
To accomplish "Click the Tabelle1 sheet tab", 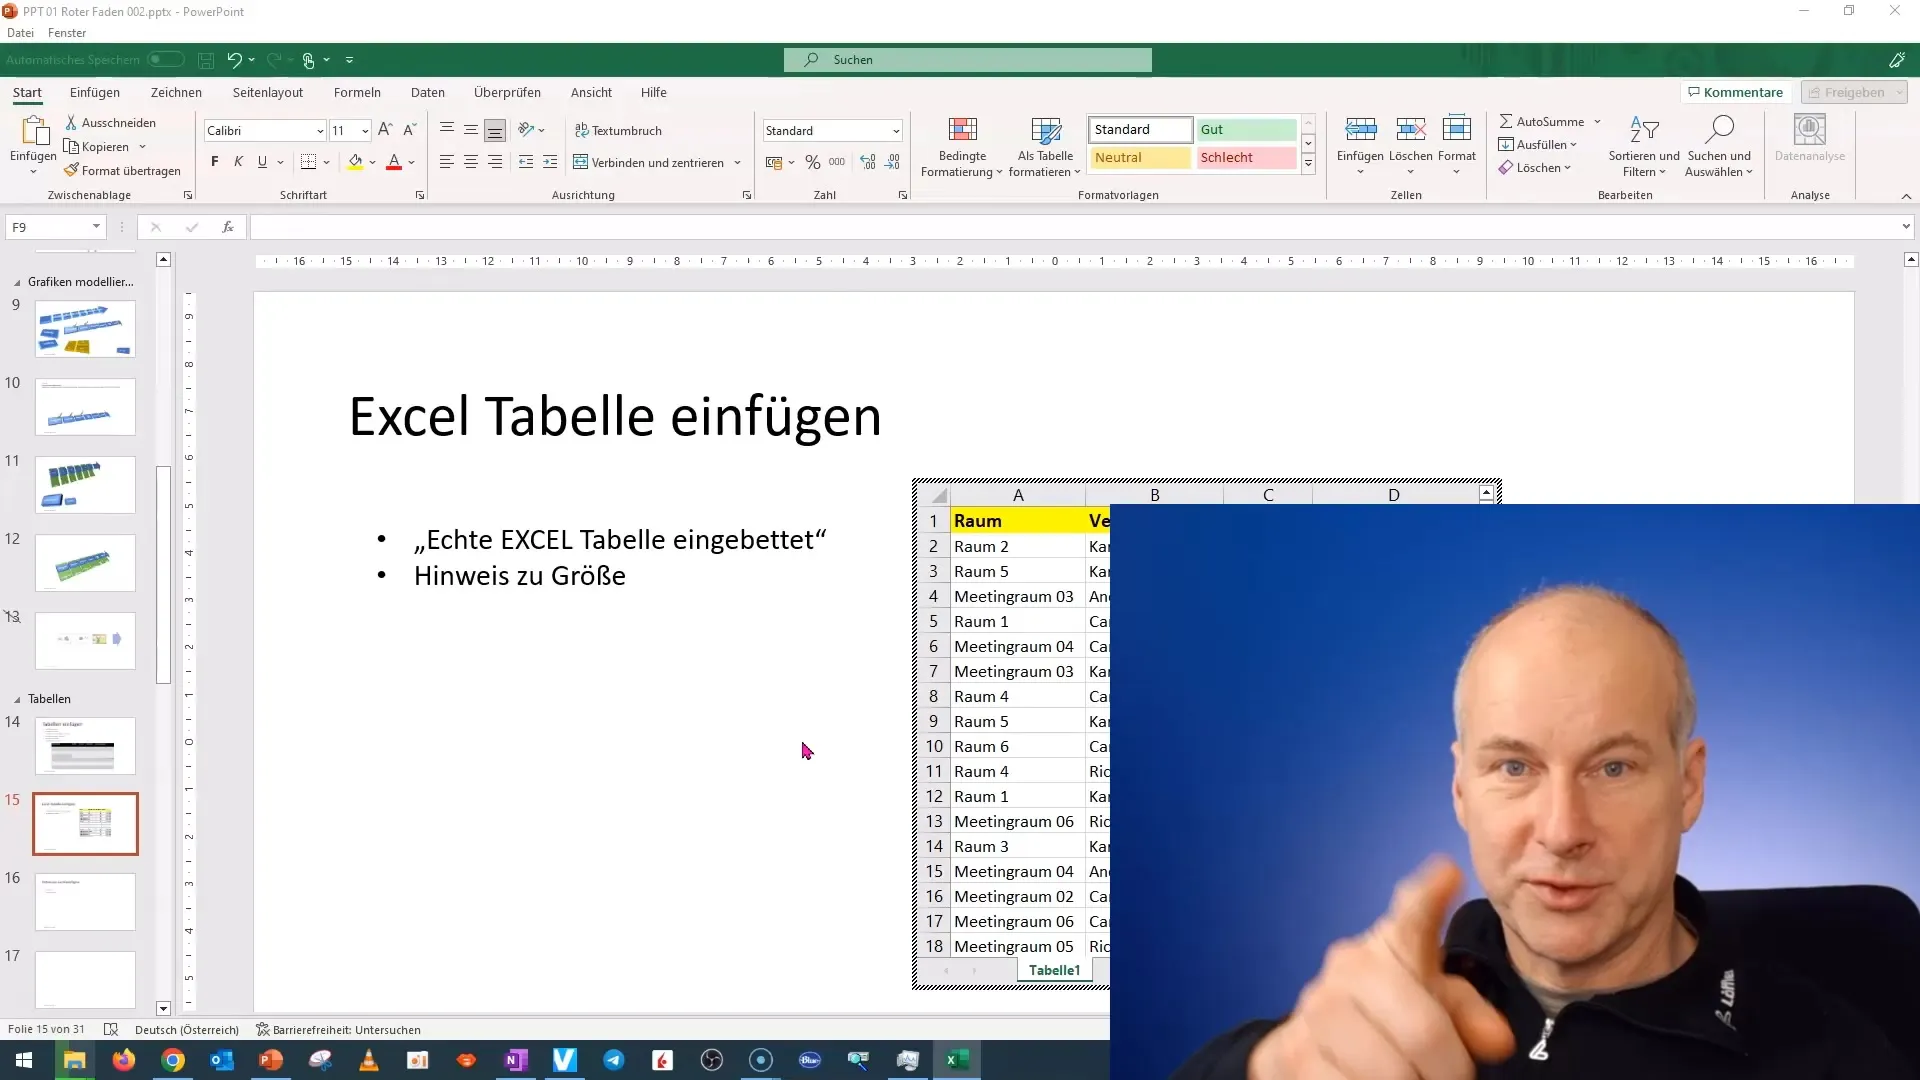I will pos(1055,969).
